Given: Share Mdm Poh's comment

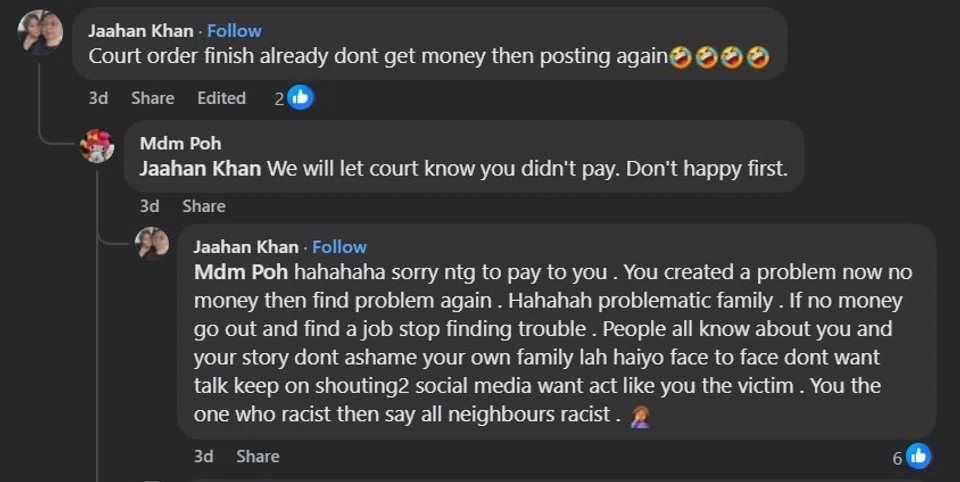Looking at the screenshot, I should pyautogui.click(x=203, y=206).
